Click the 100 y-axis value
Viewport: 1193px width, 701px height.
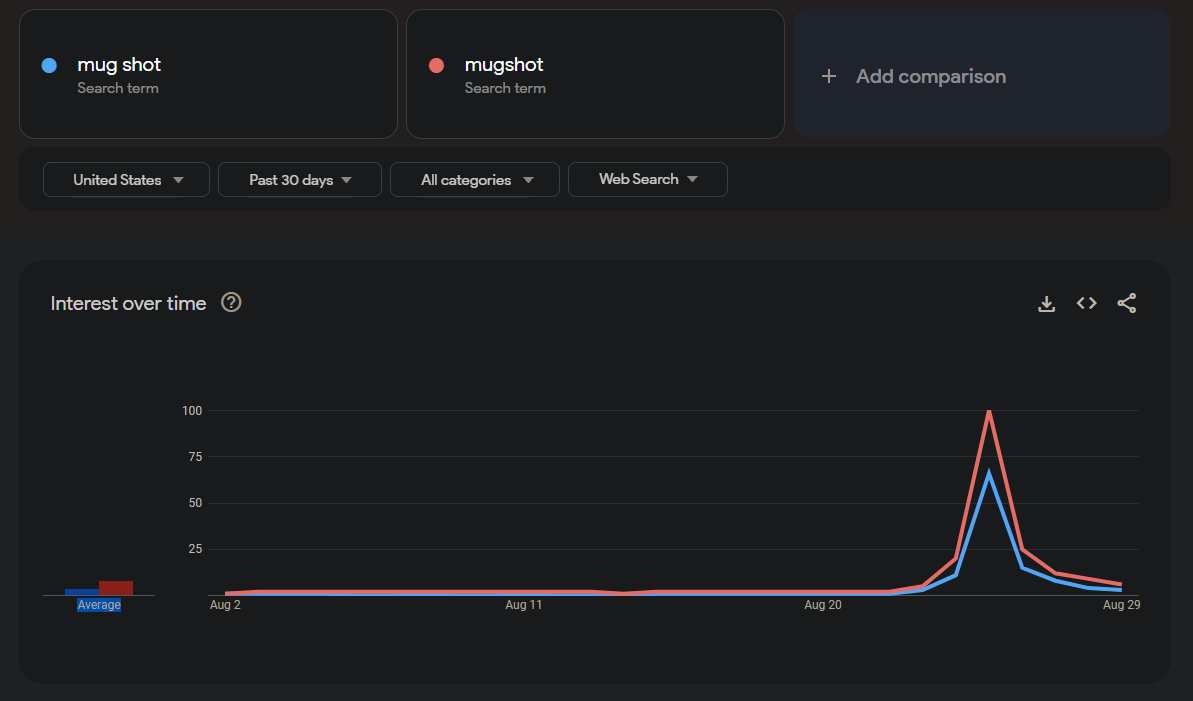192,411
